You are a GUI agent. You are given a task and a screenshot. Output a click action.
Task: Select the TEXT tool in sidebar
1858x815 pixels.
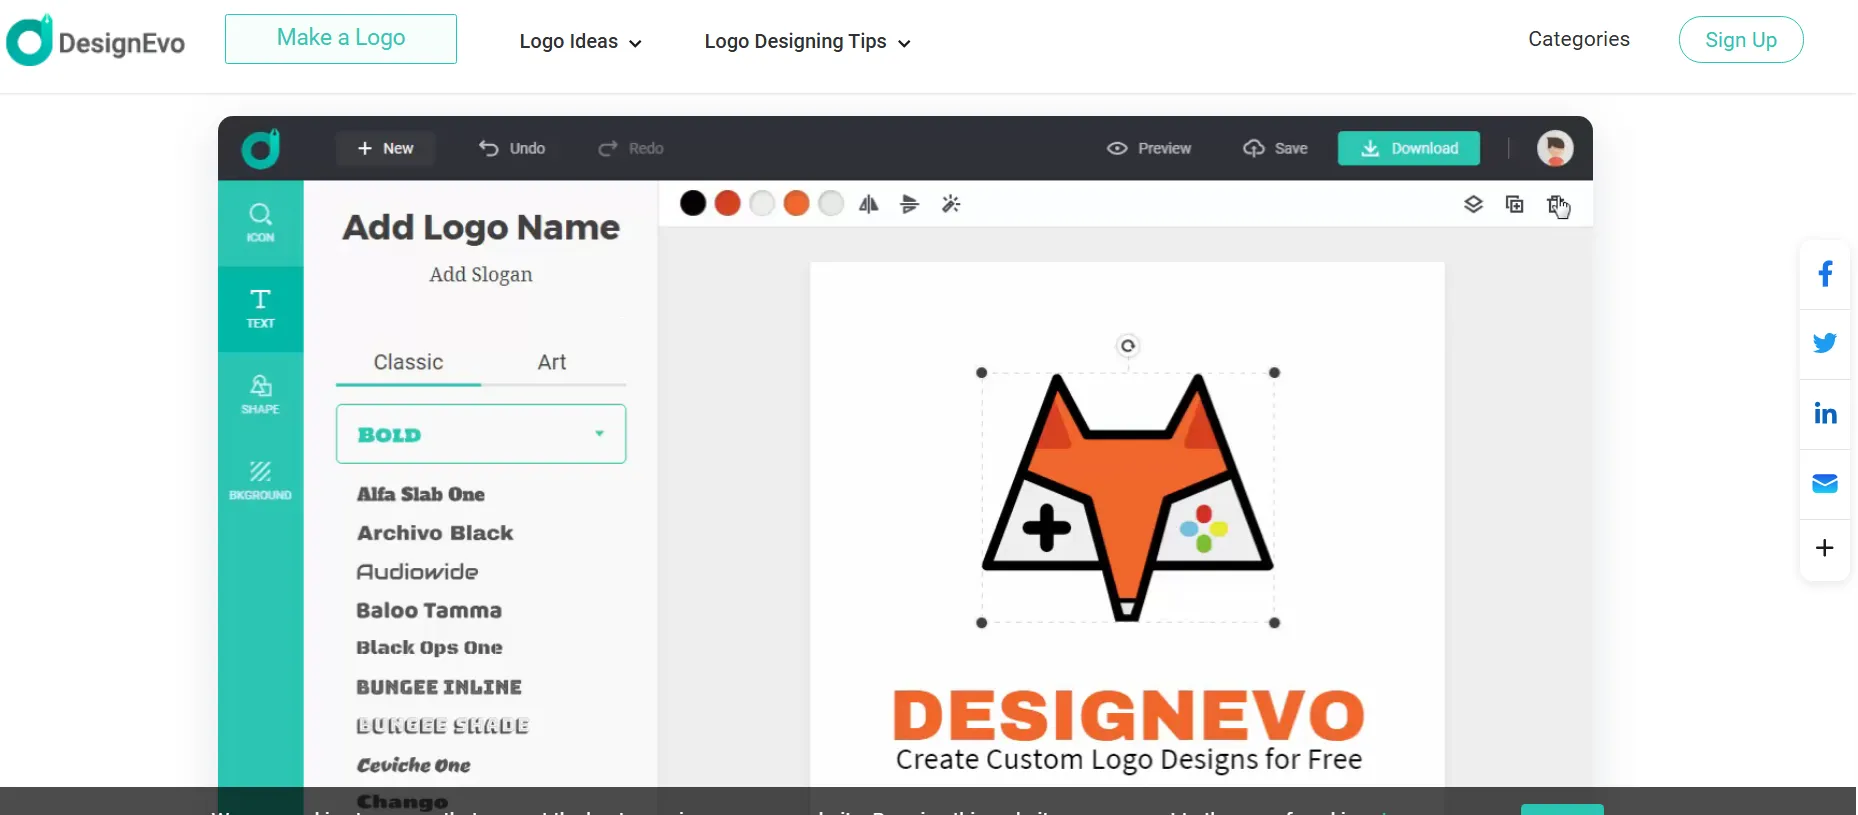(260, 309)
